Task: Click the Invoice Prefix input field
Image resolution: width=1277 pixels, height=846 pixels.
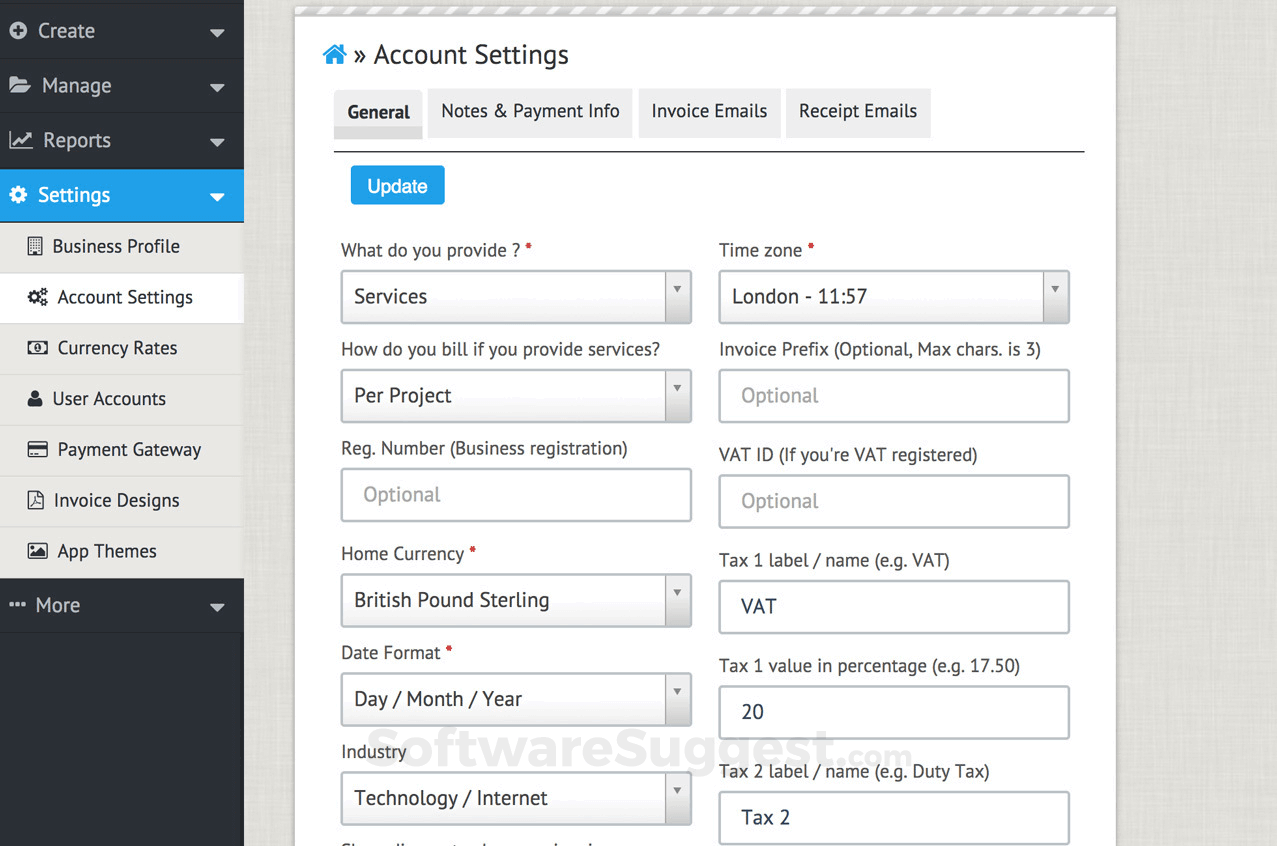Action: [893, 396]
